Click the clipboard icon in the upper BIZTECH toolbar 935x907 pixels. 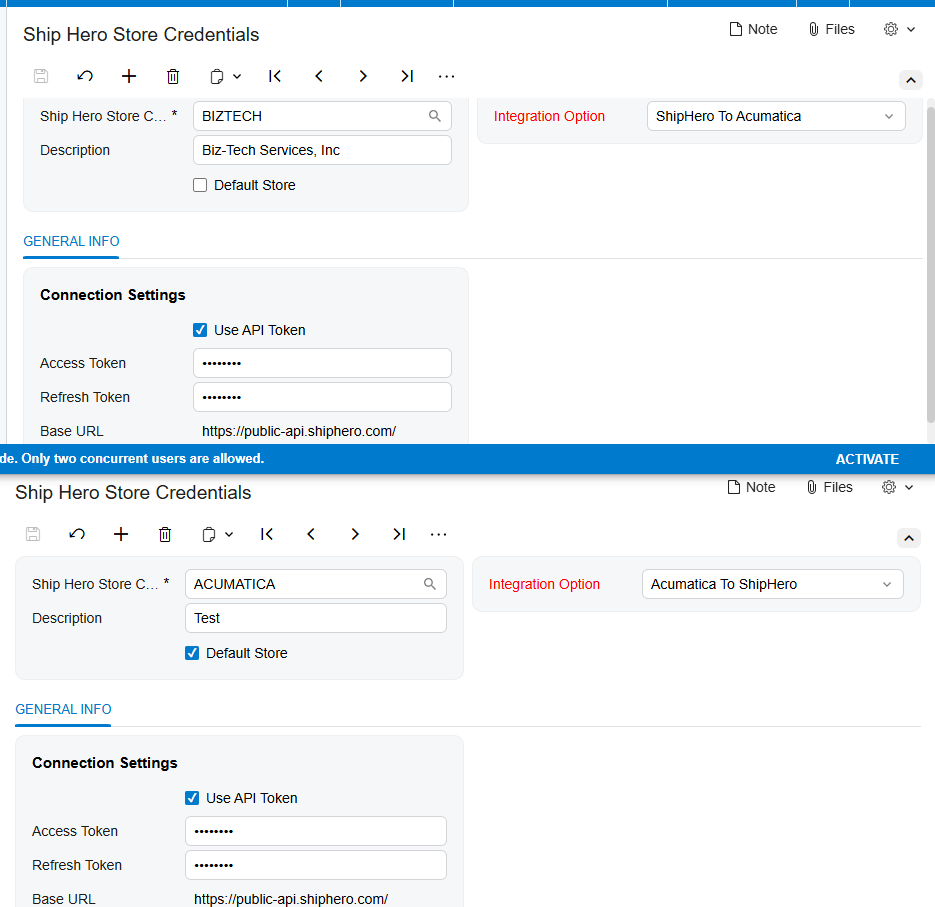coord(217,76)
